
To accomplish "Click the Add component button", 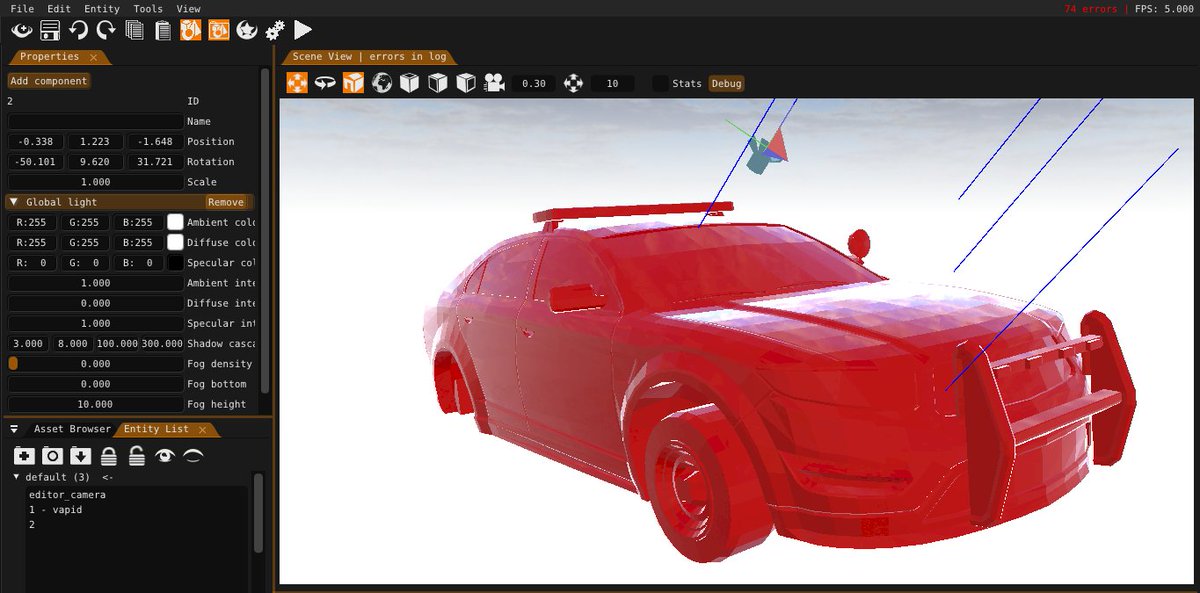I will tap(49, 81).
